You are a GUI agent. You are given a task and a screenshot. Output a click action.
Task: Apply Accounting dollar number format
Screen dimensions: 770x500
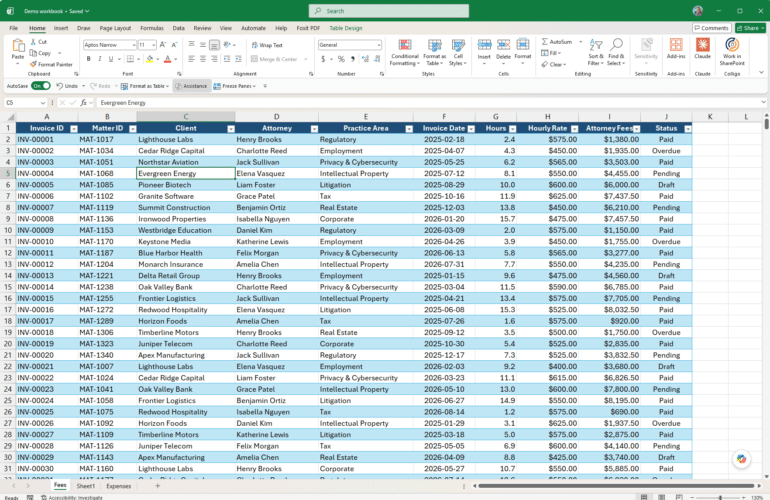tap(323, 59)
